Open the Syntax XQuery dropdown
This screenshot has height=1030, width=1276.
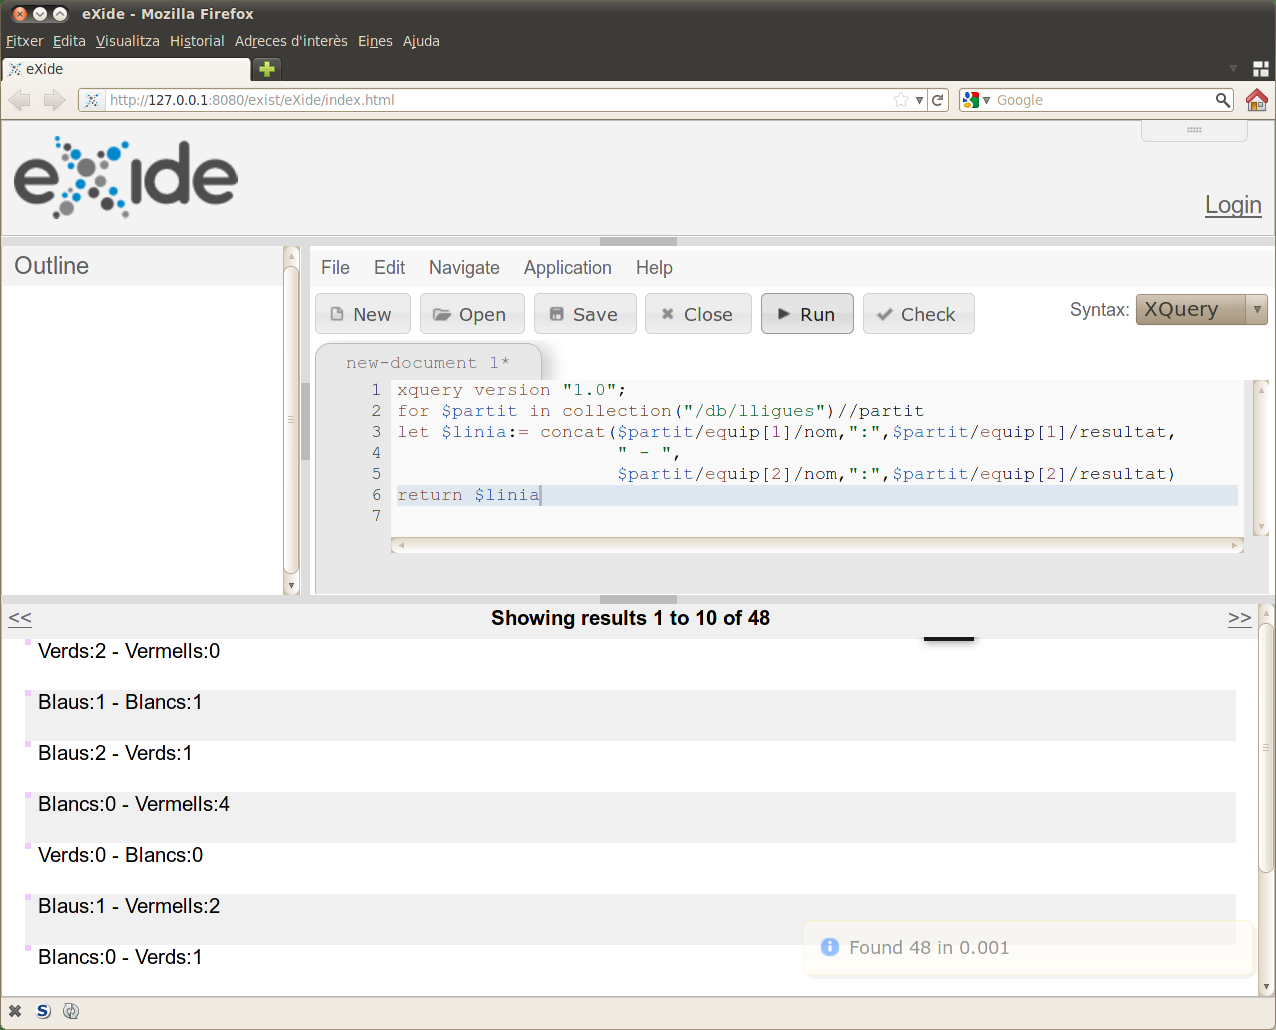[1201, 310]
